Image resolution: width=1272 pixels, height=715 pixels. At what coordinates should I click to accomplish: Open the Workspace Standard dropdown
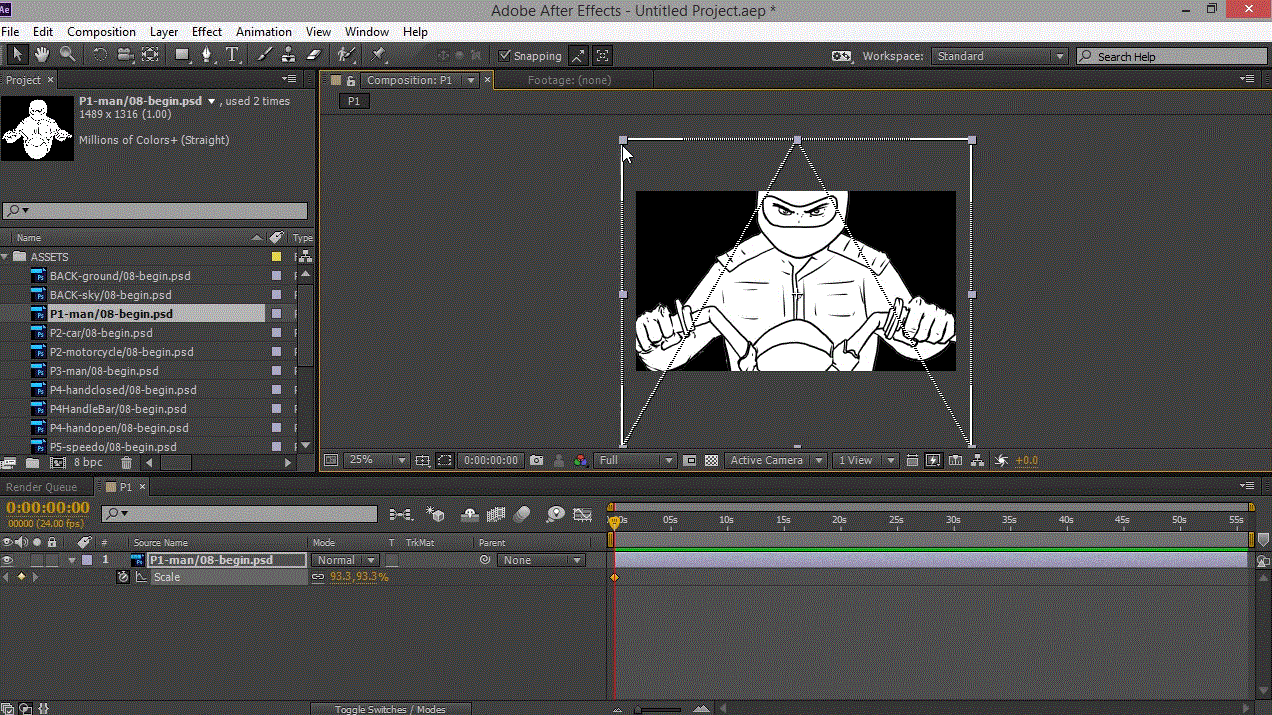tap(999, 56)
